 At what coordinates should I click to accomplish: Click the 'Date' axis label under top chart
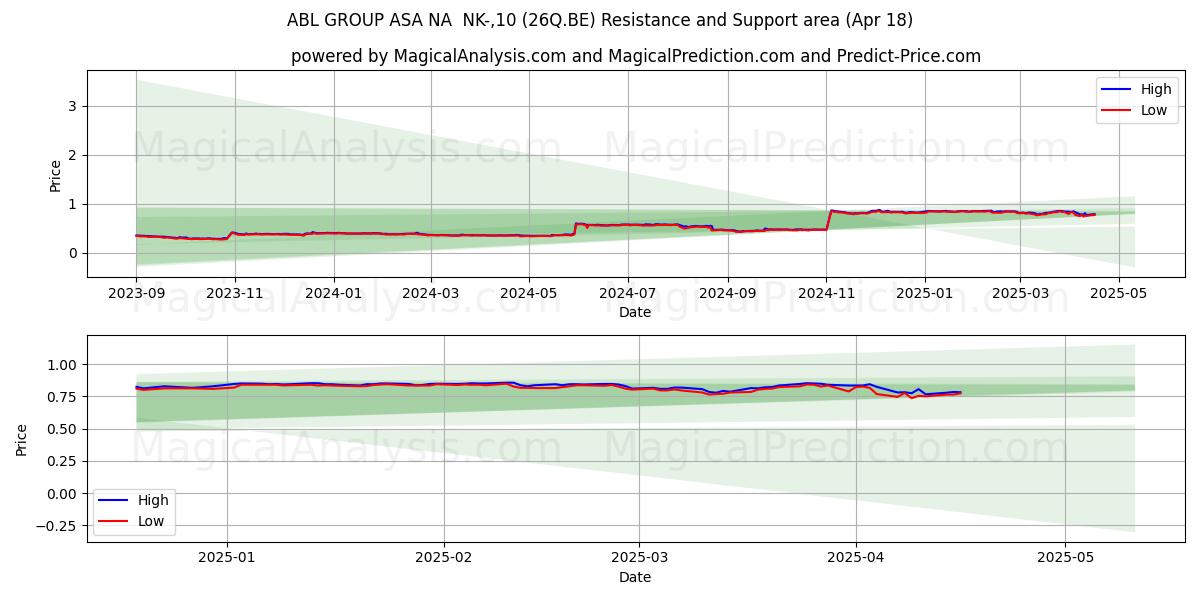pos(635,312)
